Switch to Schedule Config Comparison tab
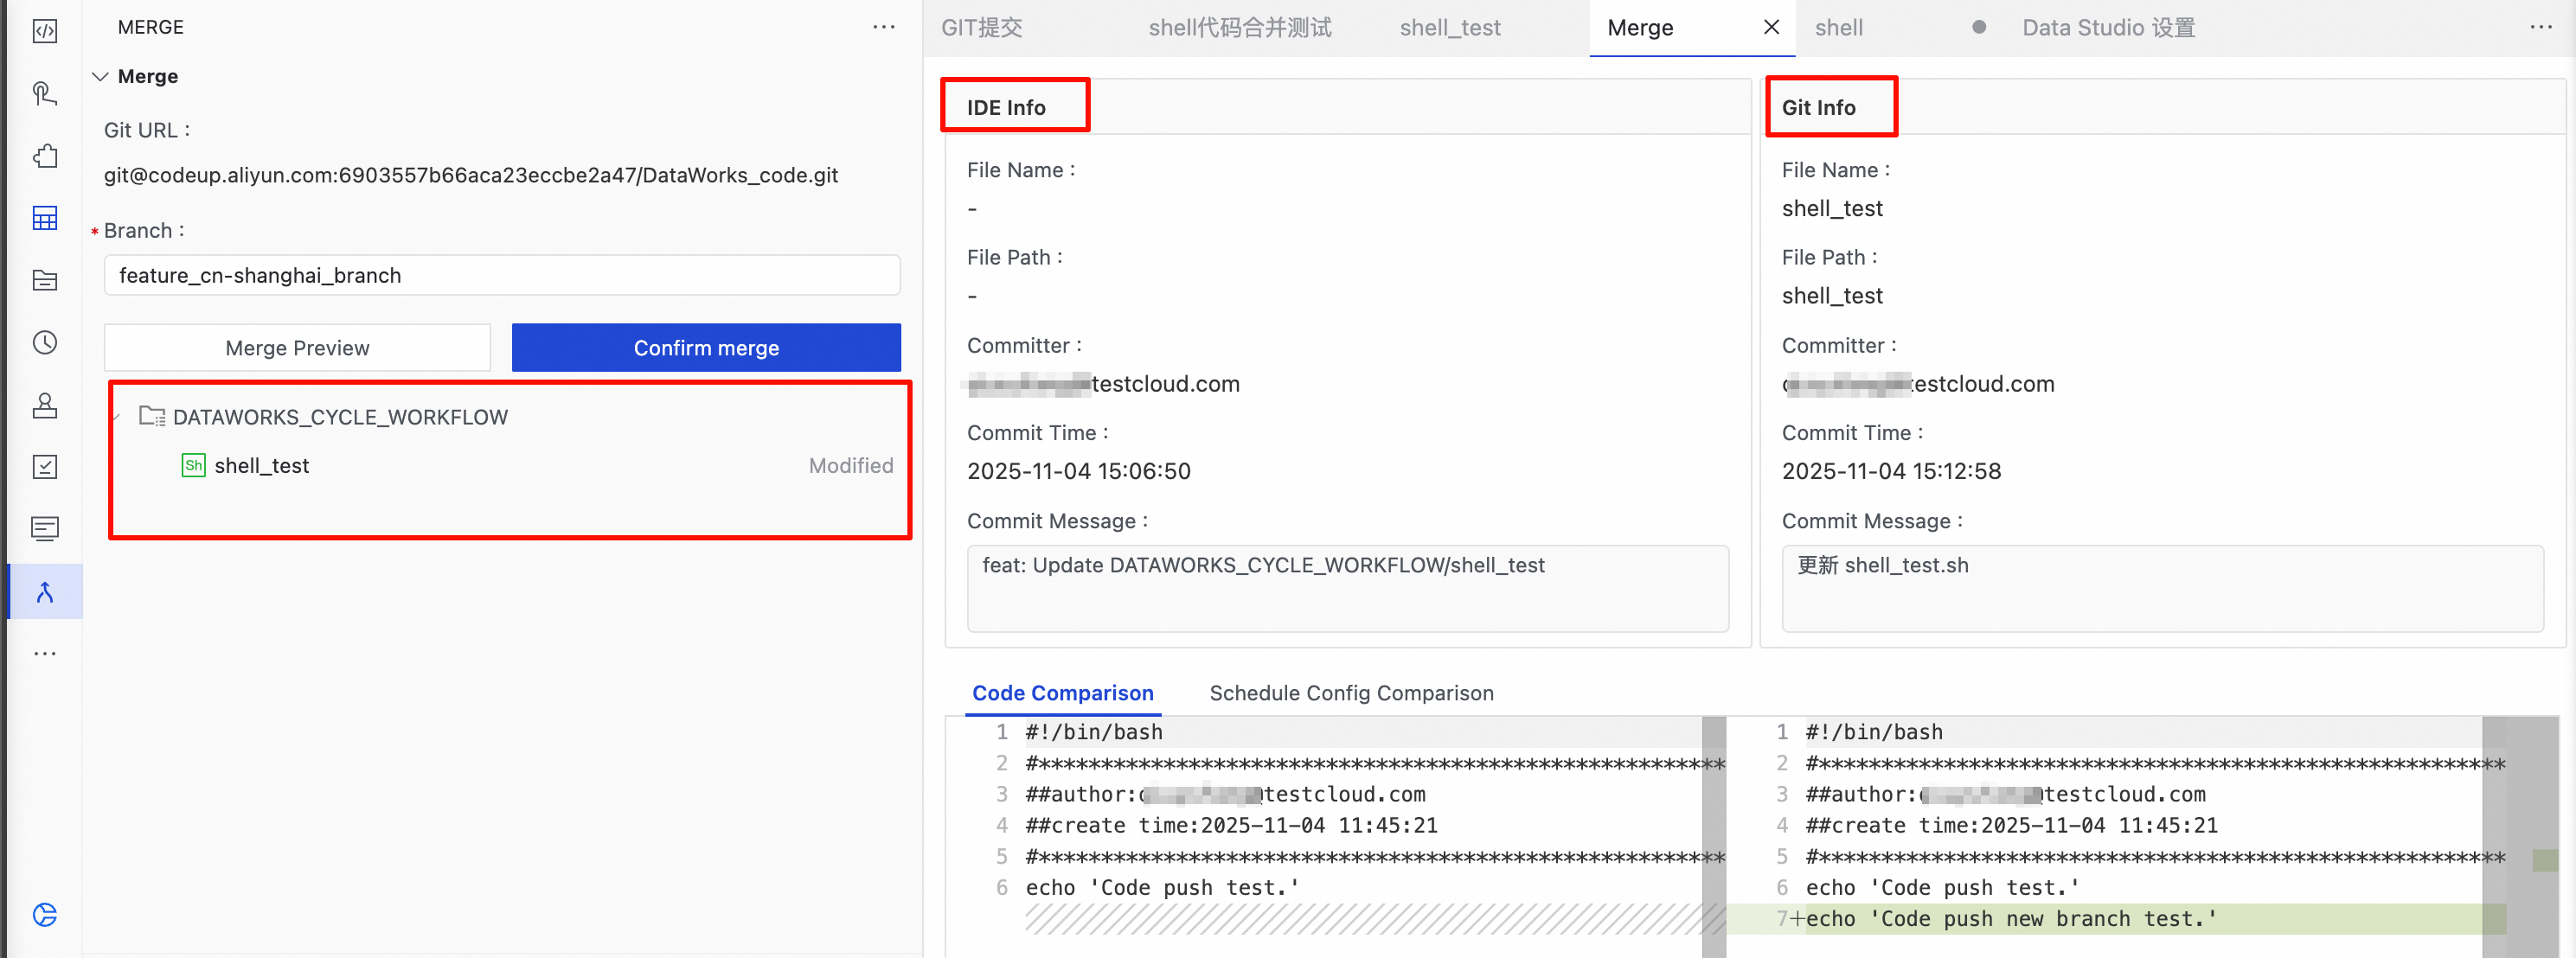Screen dimensions: 2576x958 pyautogui.click(x=1350, y=693)
